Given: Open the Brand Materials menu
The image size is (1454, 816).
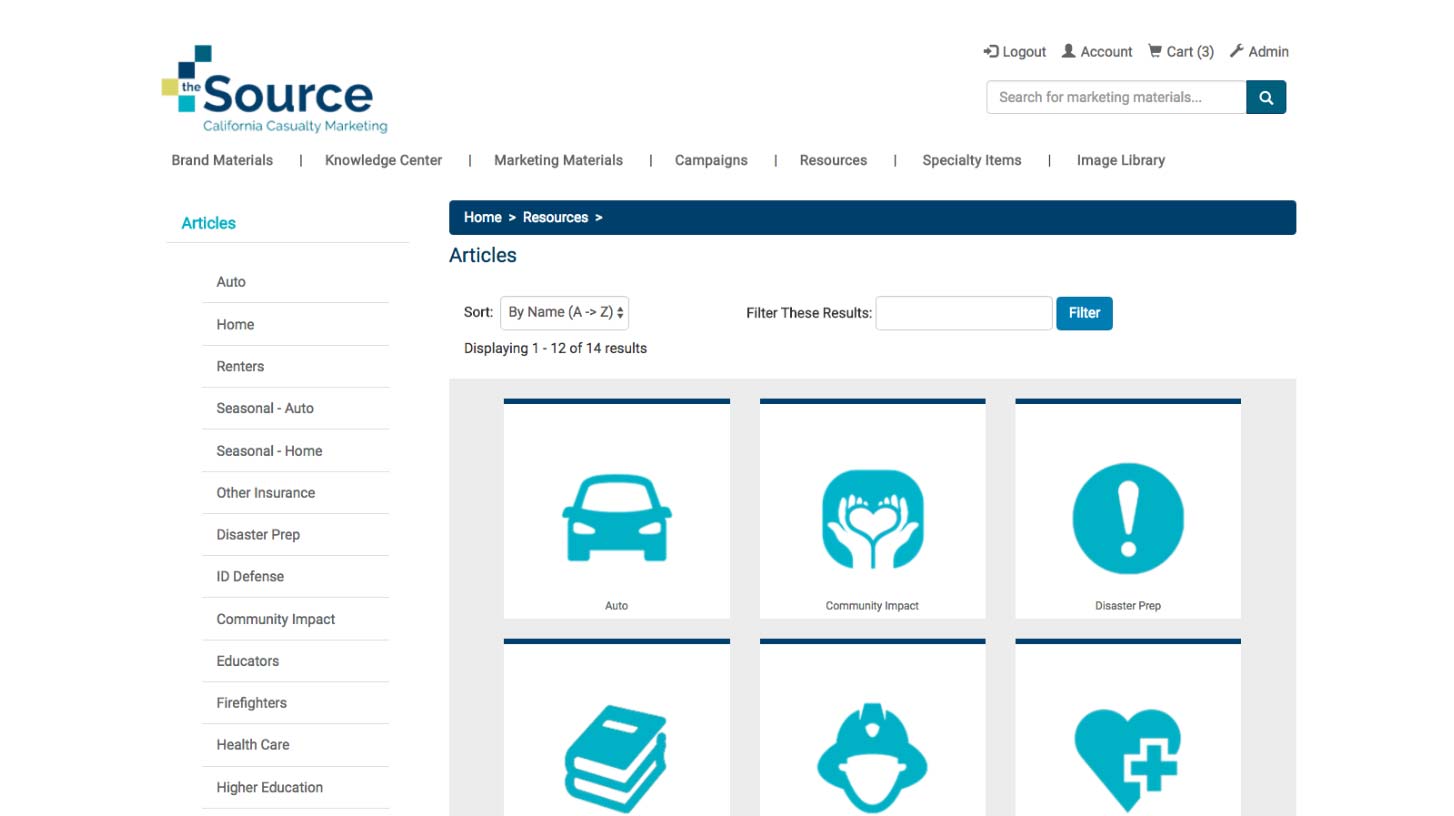Looking at the screenshot, I should point(222,160).
